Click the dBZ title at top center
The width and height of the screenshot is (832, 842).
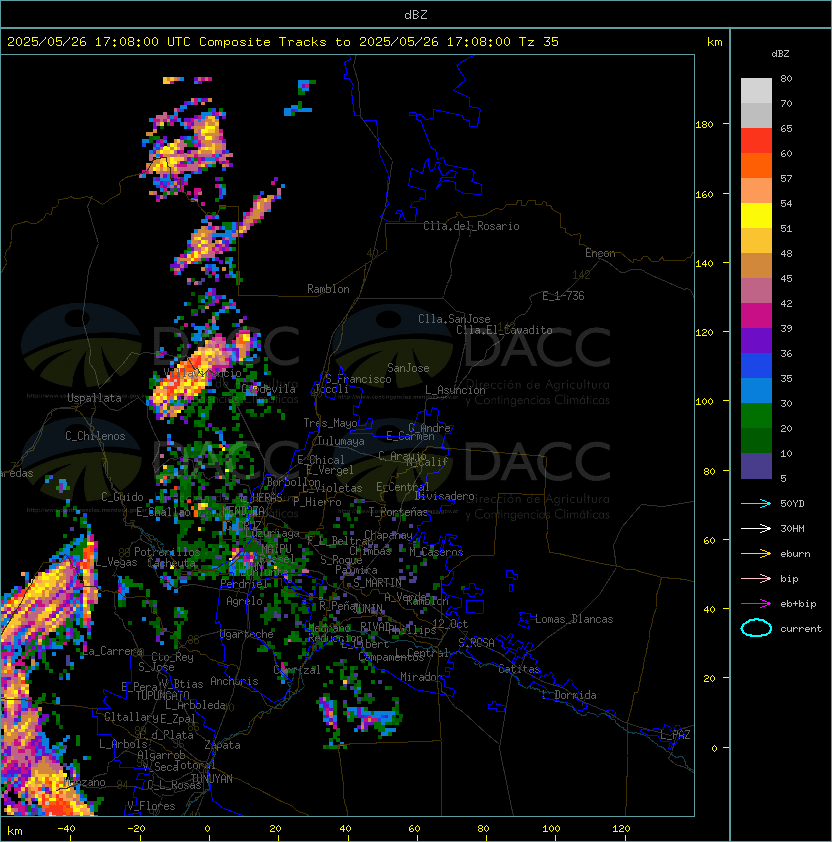point(416,14)
